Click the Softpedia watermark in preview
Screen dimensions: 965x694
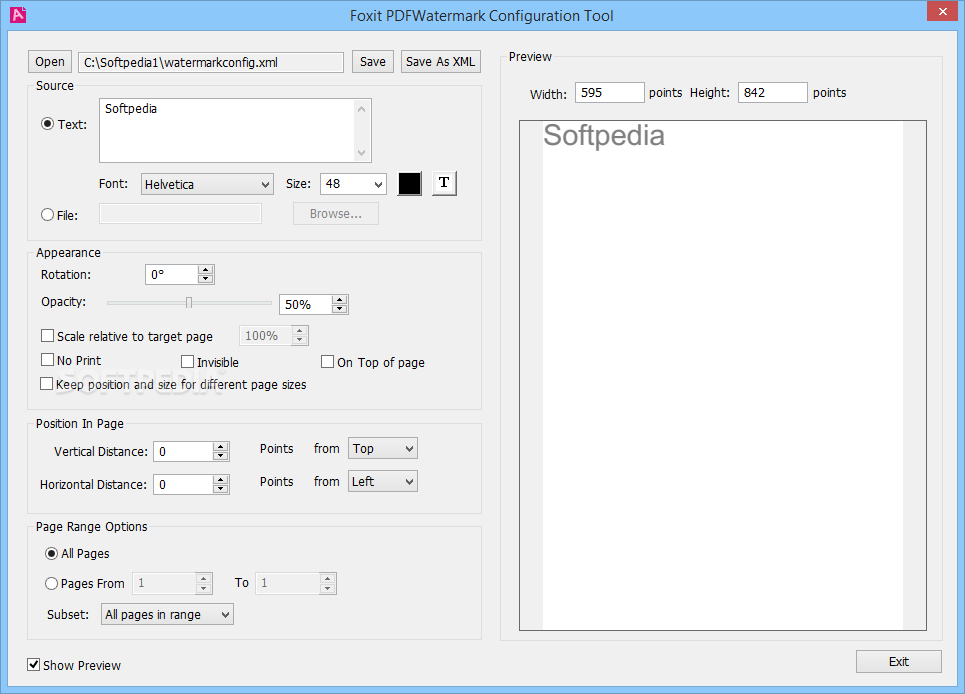click(x=604, y=136)
